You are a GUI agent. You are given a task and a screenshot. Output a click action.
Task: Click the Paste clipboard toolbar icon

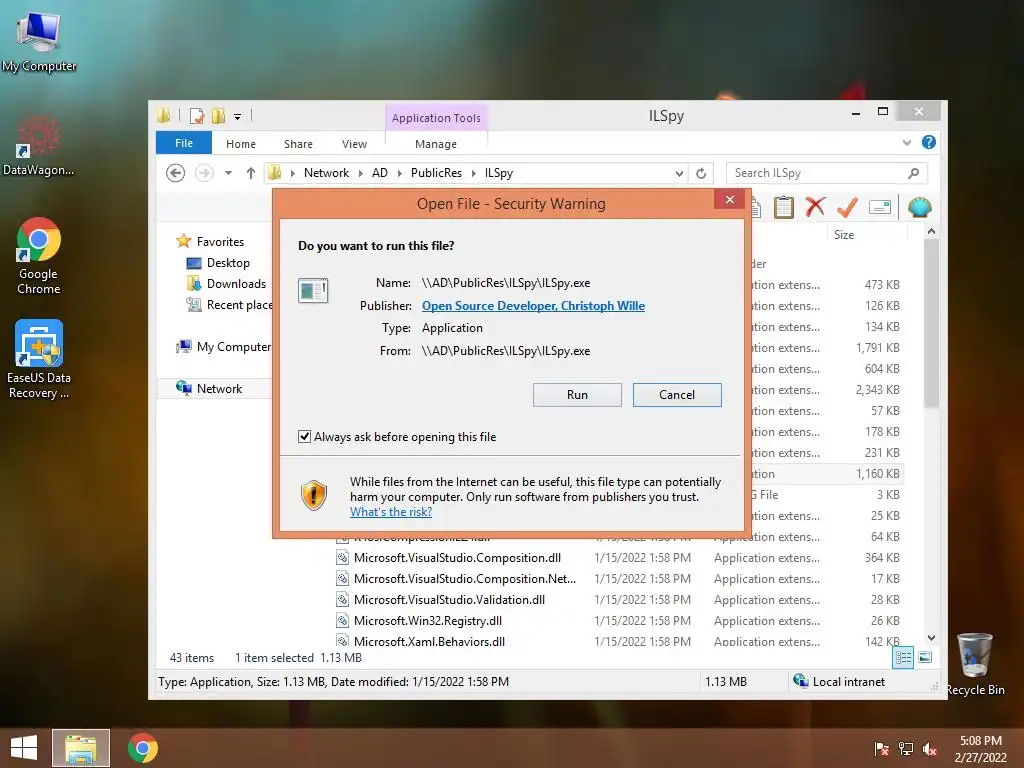[x=783, y=208]
